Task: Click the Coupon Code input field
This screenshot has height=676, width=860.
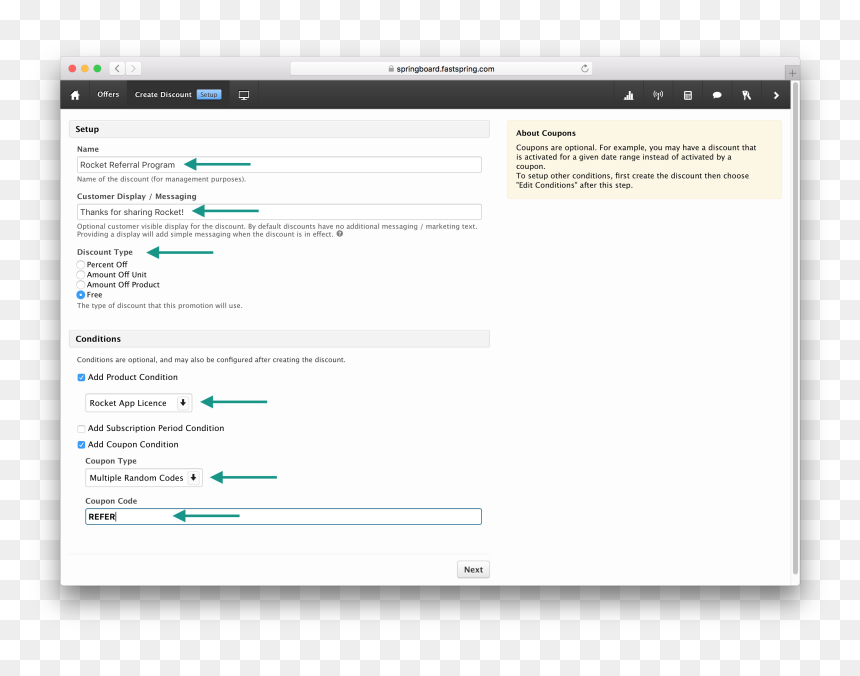Action: tap(283, 516)
